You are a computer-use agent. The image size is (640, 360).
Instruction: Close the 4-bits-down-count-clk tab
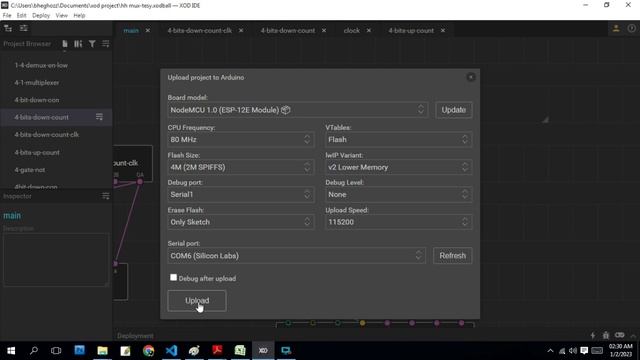[x=241, y=31]
